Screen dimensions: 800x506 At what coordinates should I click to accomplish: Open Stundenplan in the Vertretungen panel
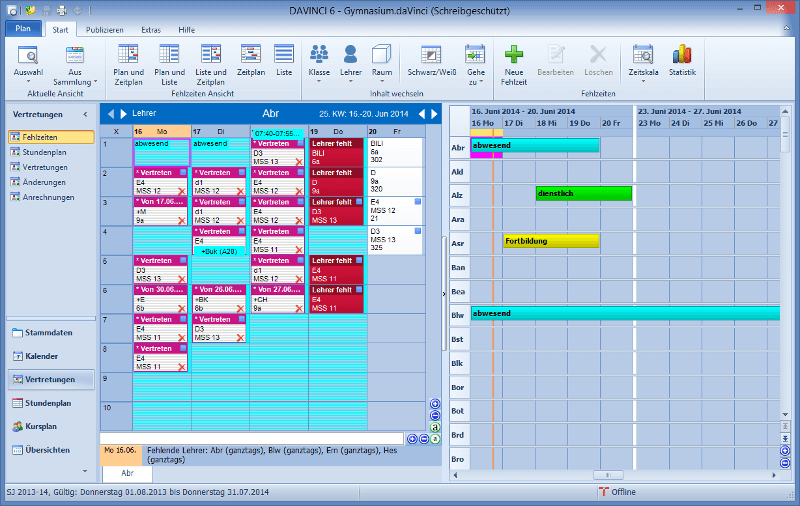click(44, 152)
